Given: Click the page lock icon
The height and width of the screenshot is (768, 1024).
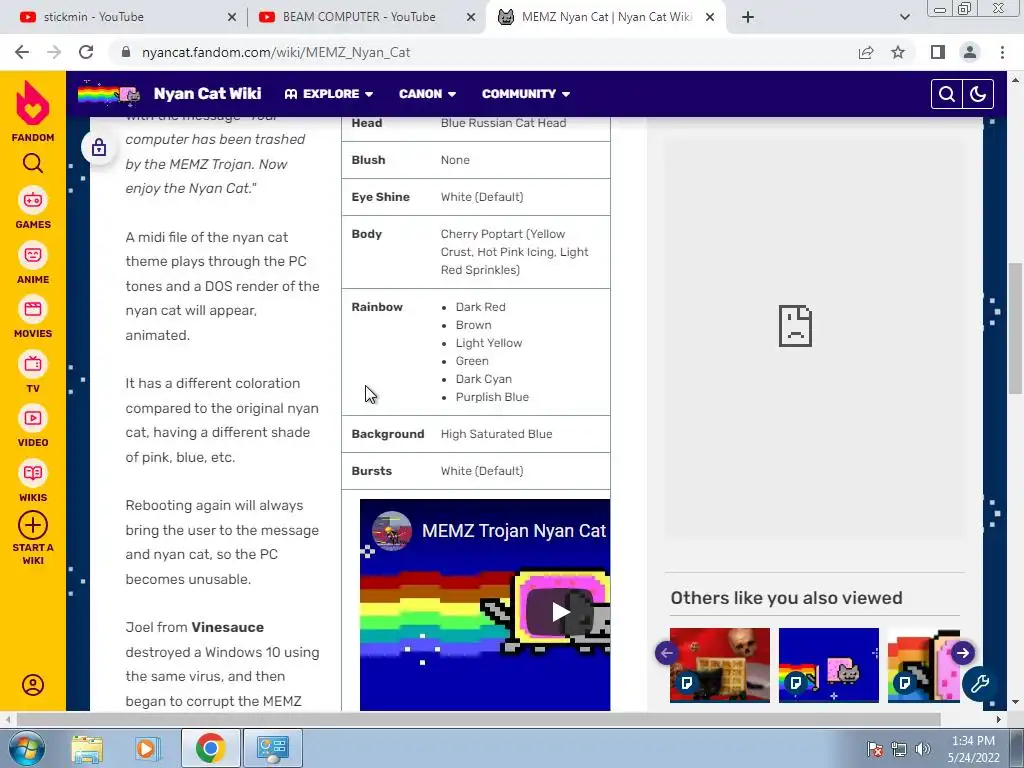Looking at the screenshot, I should point(99,148).
